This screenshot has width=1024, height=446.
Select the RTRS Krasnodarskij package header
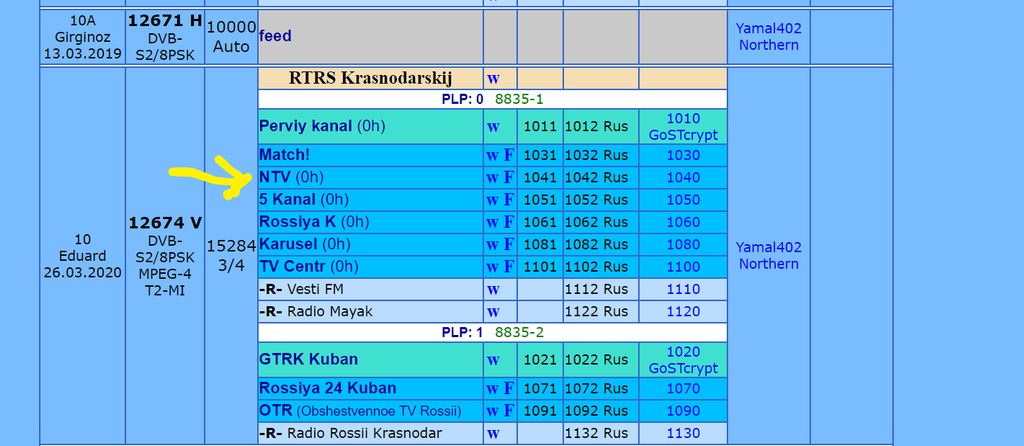[x=370, y=78]
